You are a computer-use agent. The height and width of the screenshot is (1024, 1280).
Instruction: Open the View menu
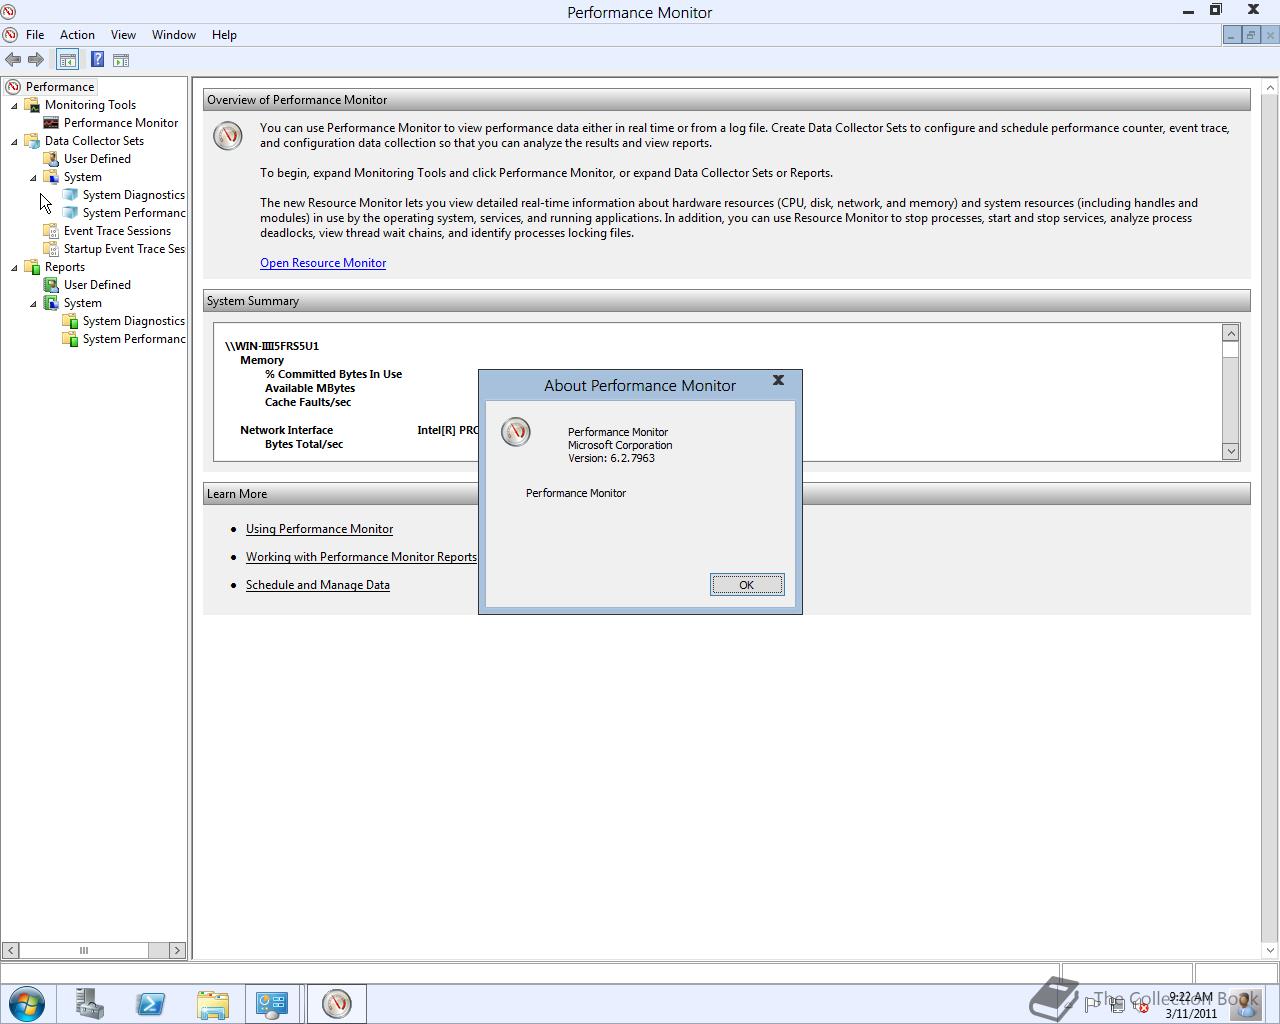123,35
